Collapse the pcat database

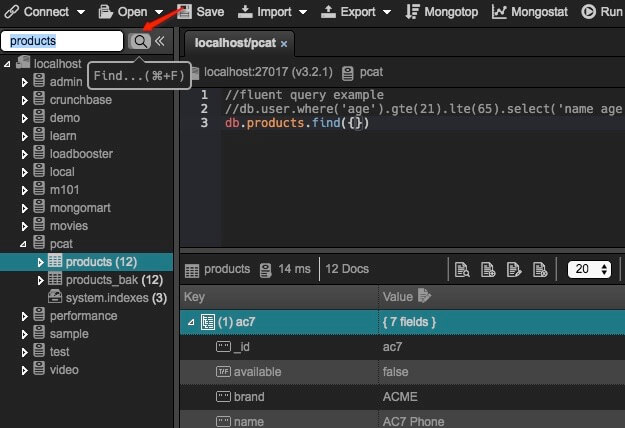[24, 244]
